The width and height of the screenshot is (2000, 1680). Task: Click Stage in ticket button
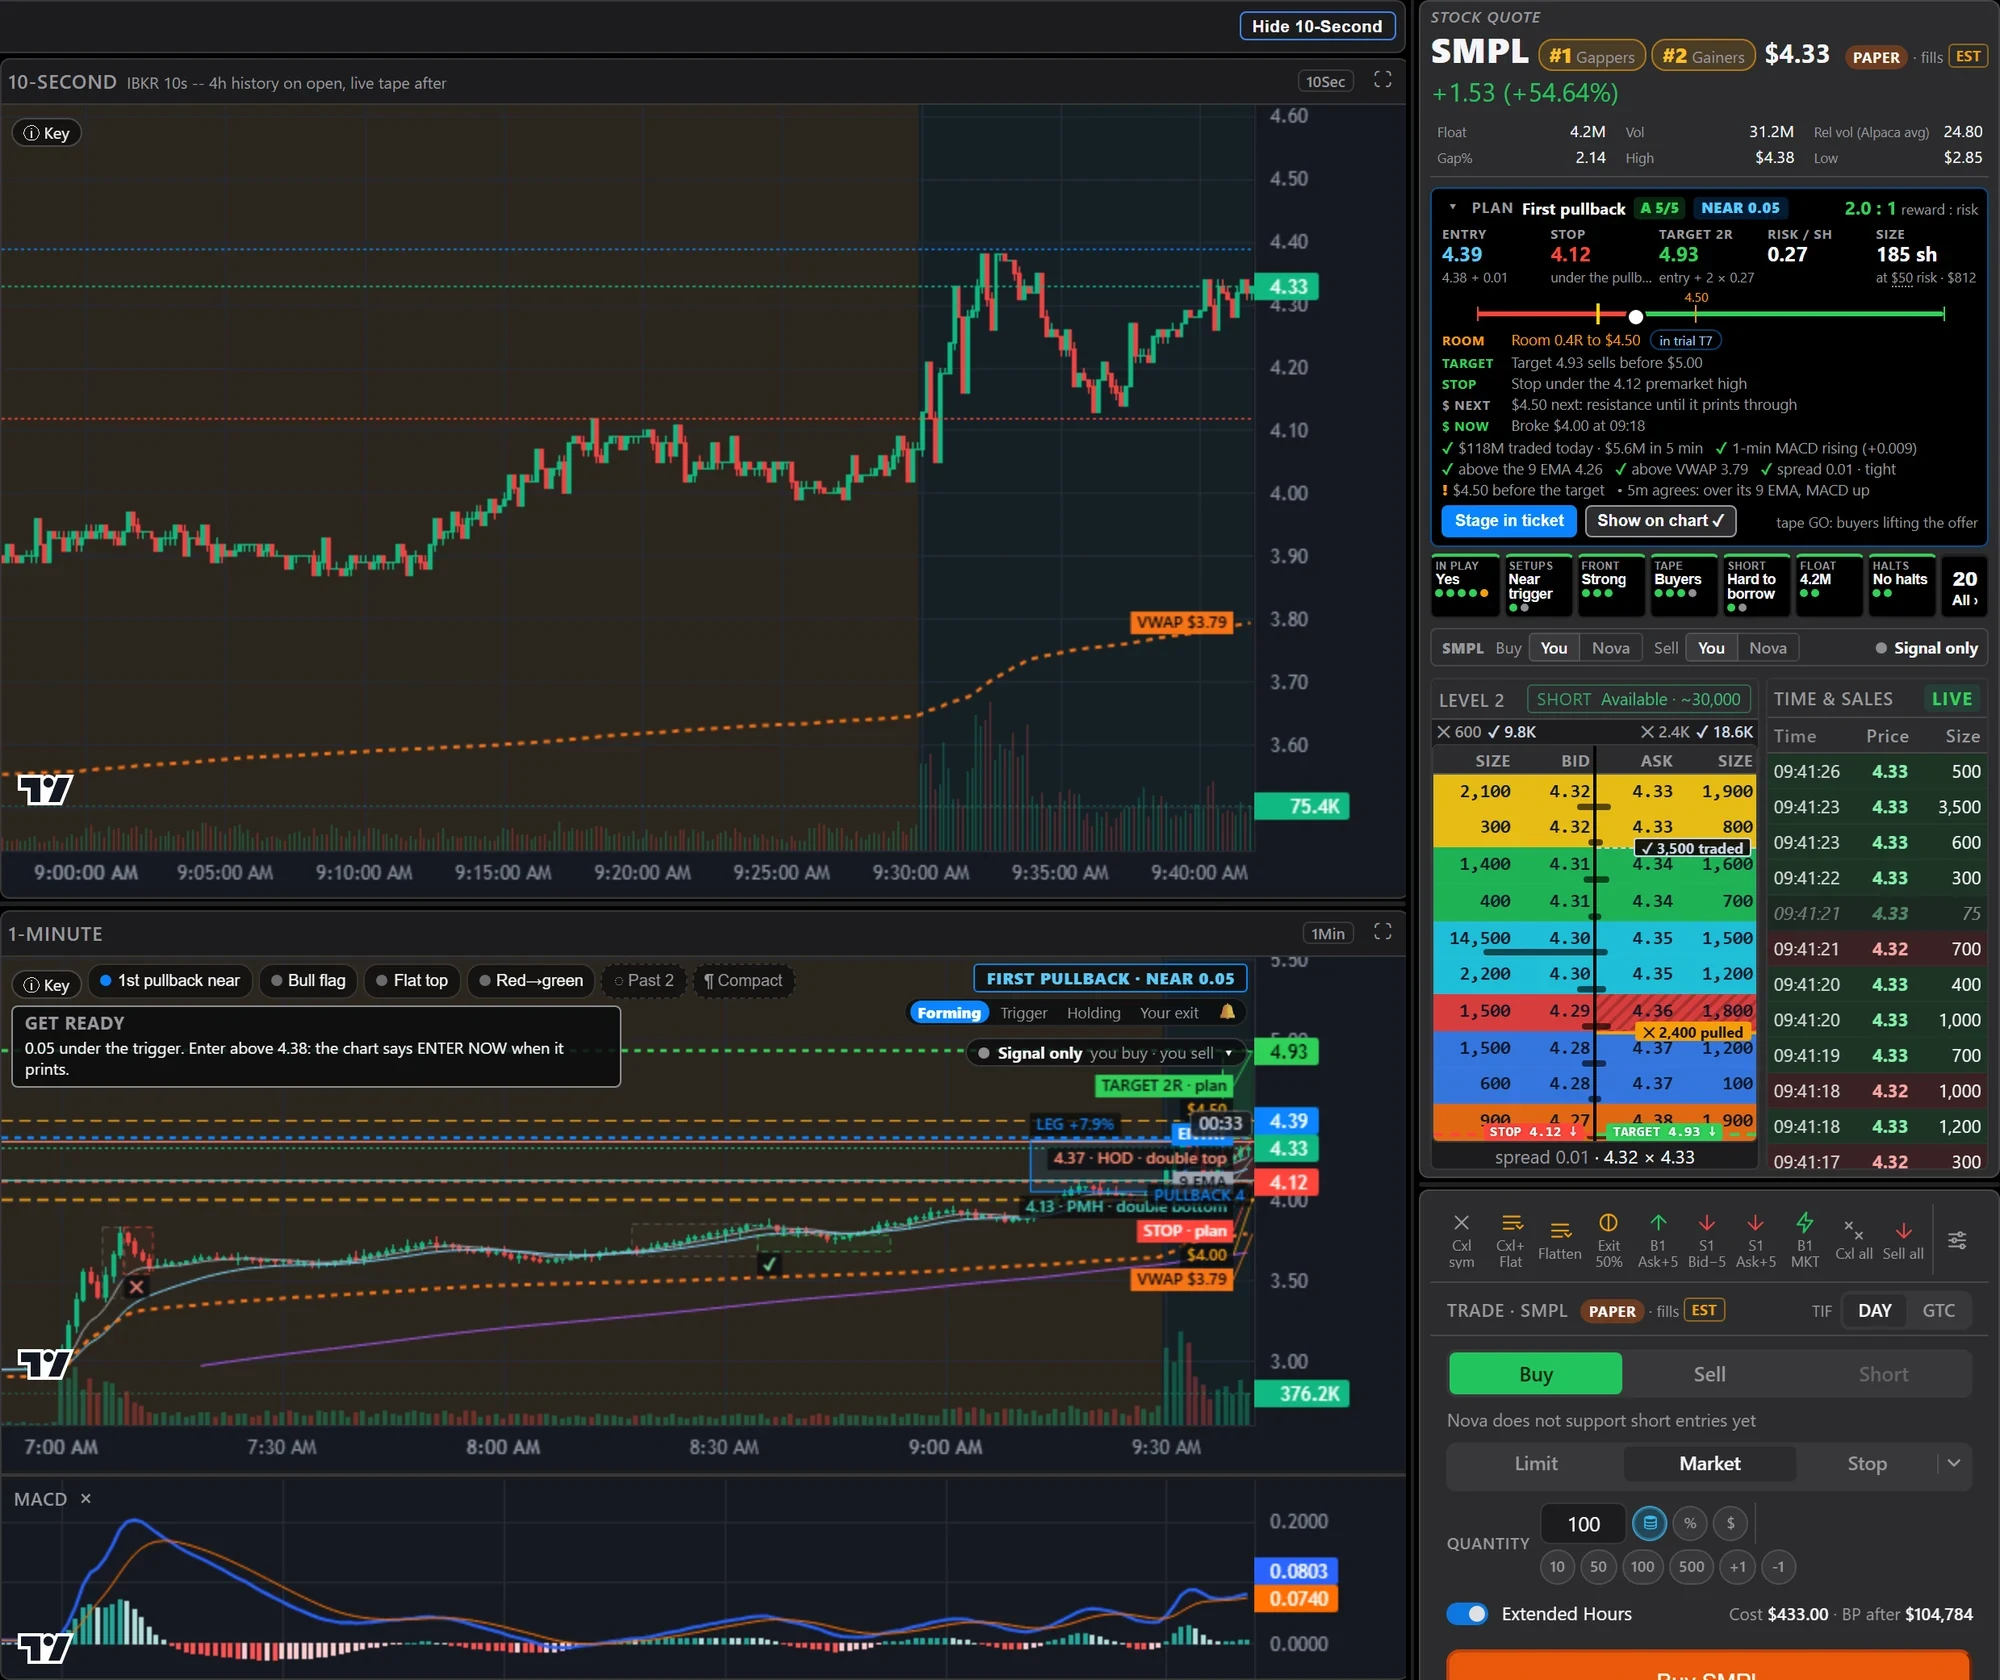point(1509,521)
